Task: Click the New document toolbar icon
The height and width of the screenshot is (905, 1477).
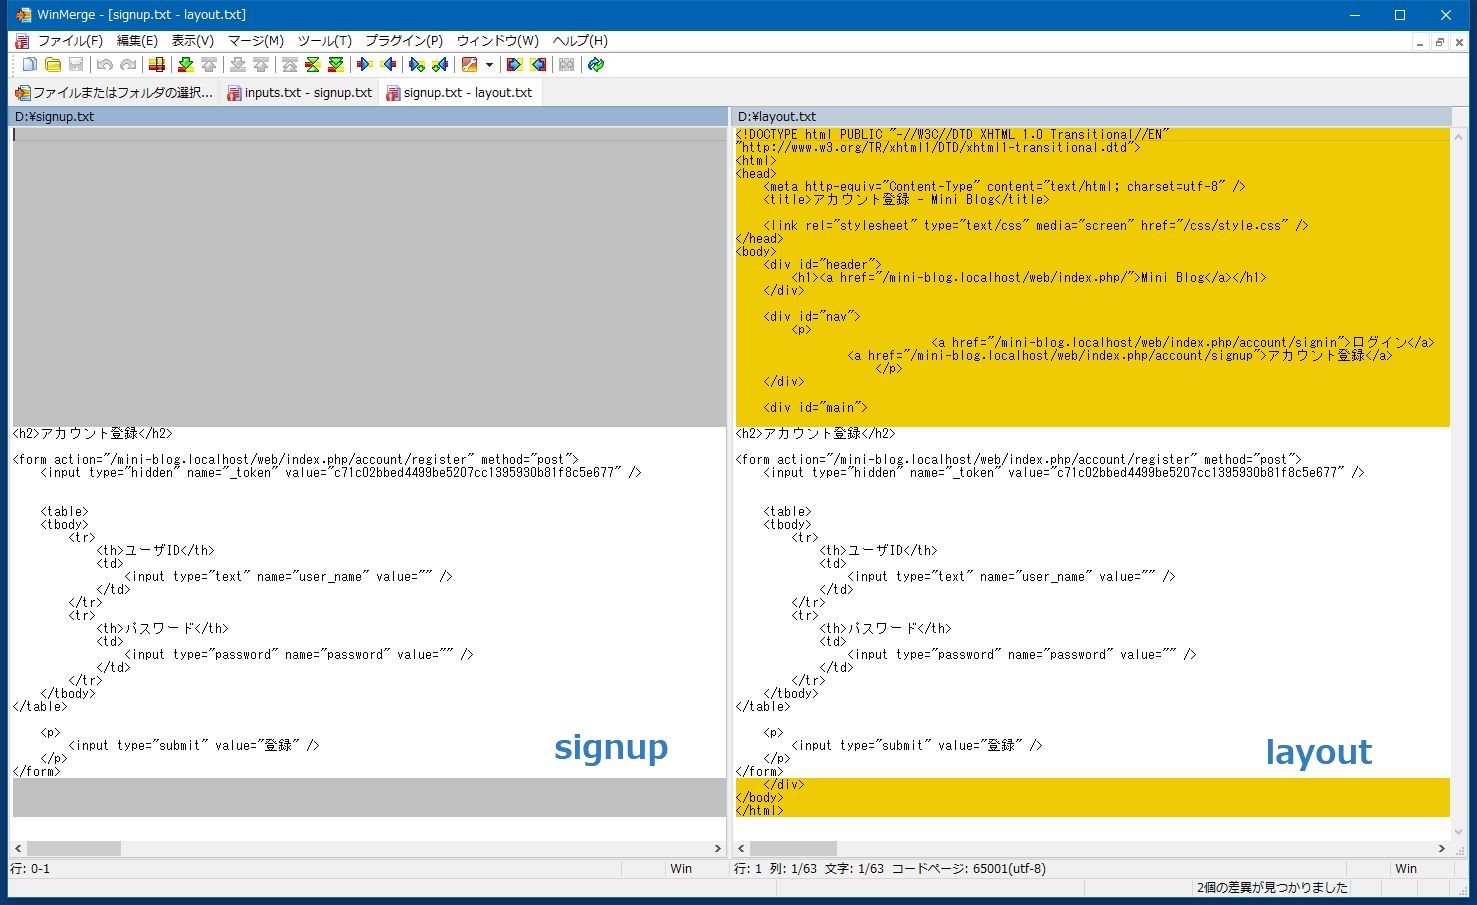Action: [x=30, y=65]
